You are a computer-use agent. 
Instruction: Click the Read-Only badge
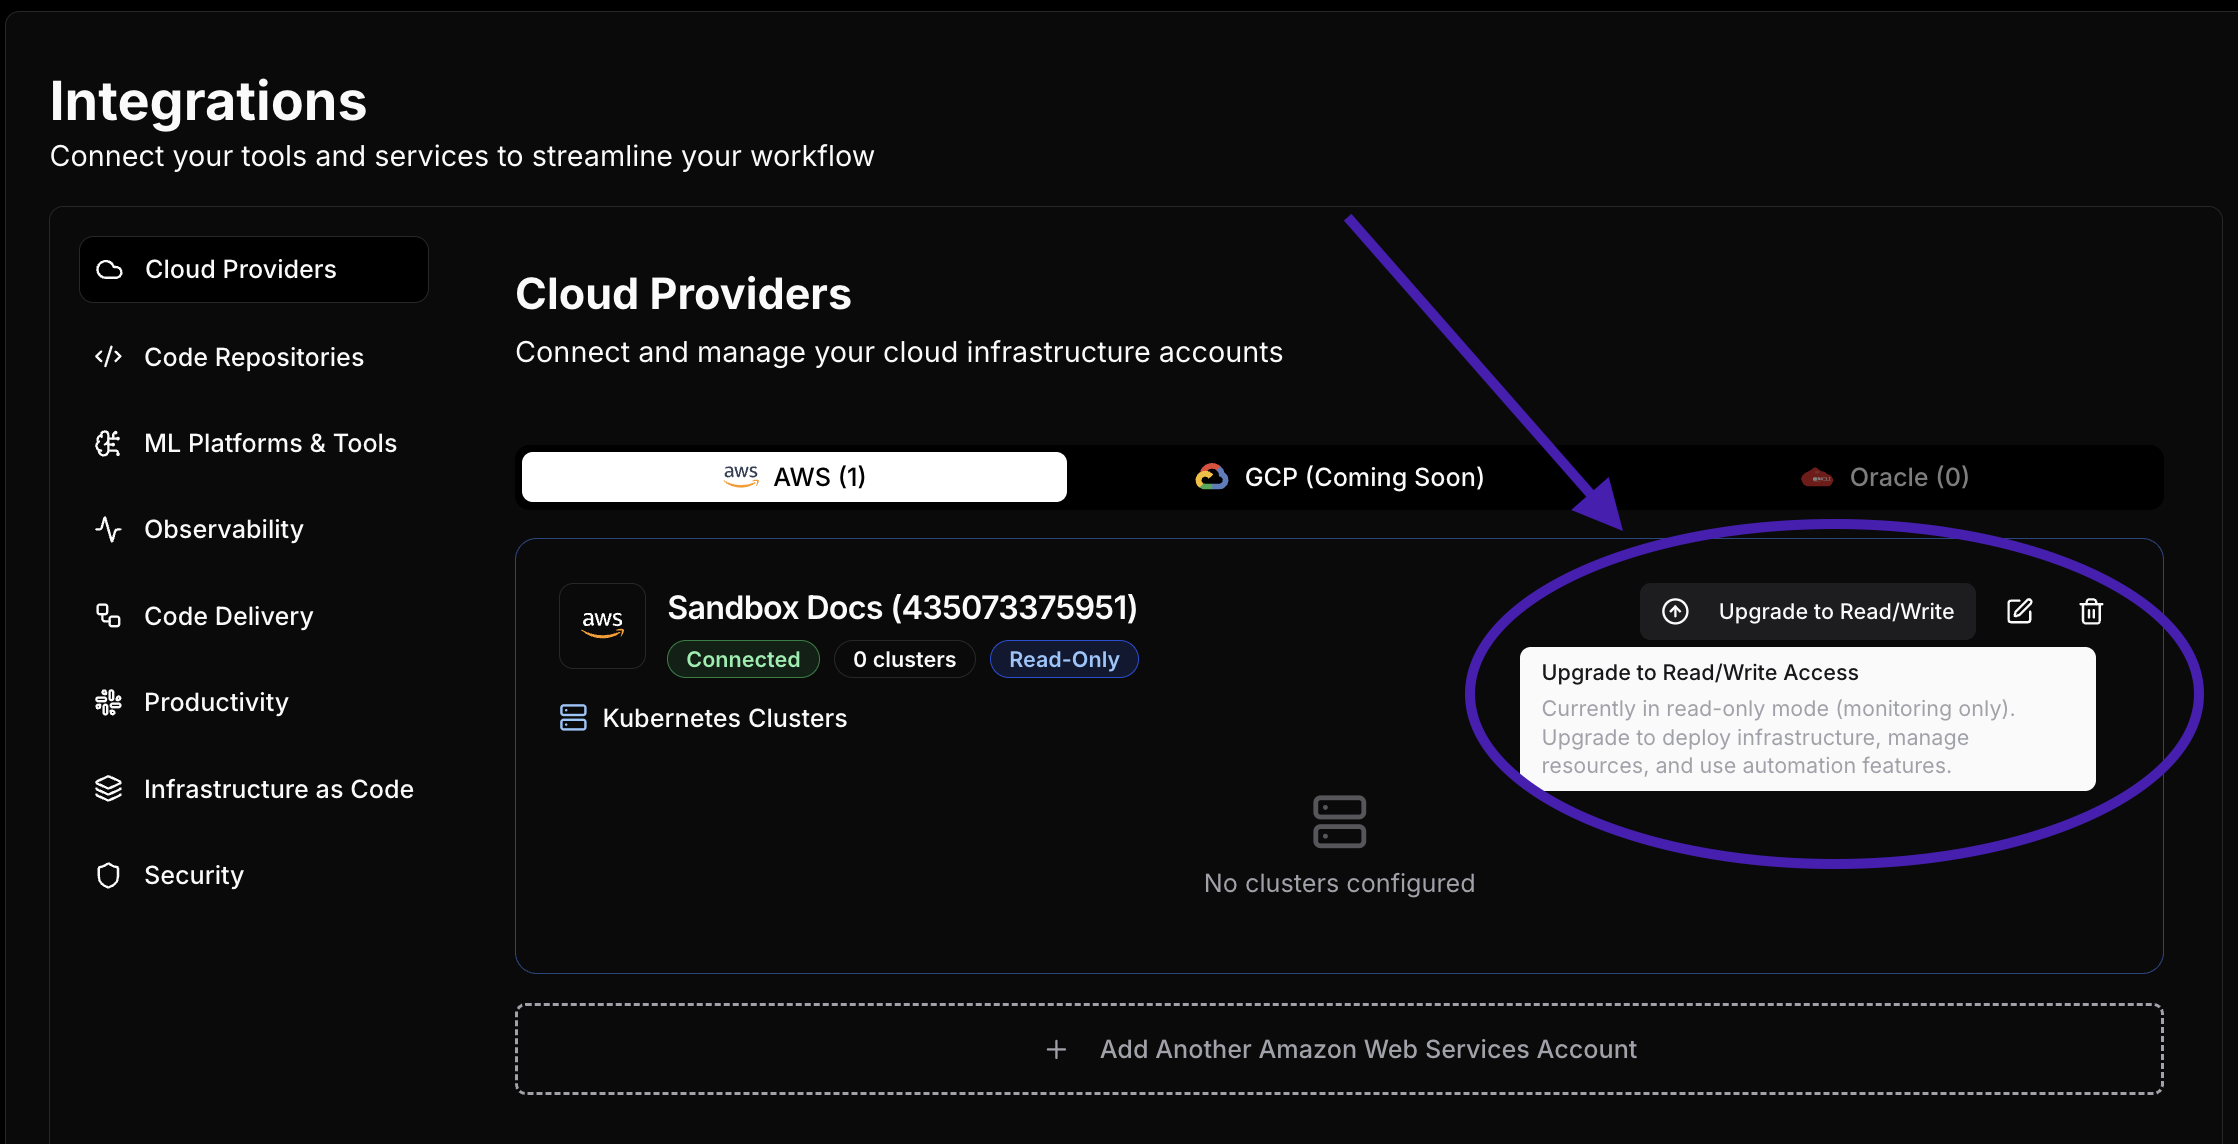[x=1063, y=658]
